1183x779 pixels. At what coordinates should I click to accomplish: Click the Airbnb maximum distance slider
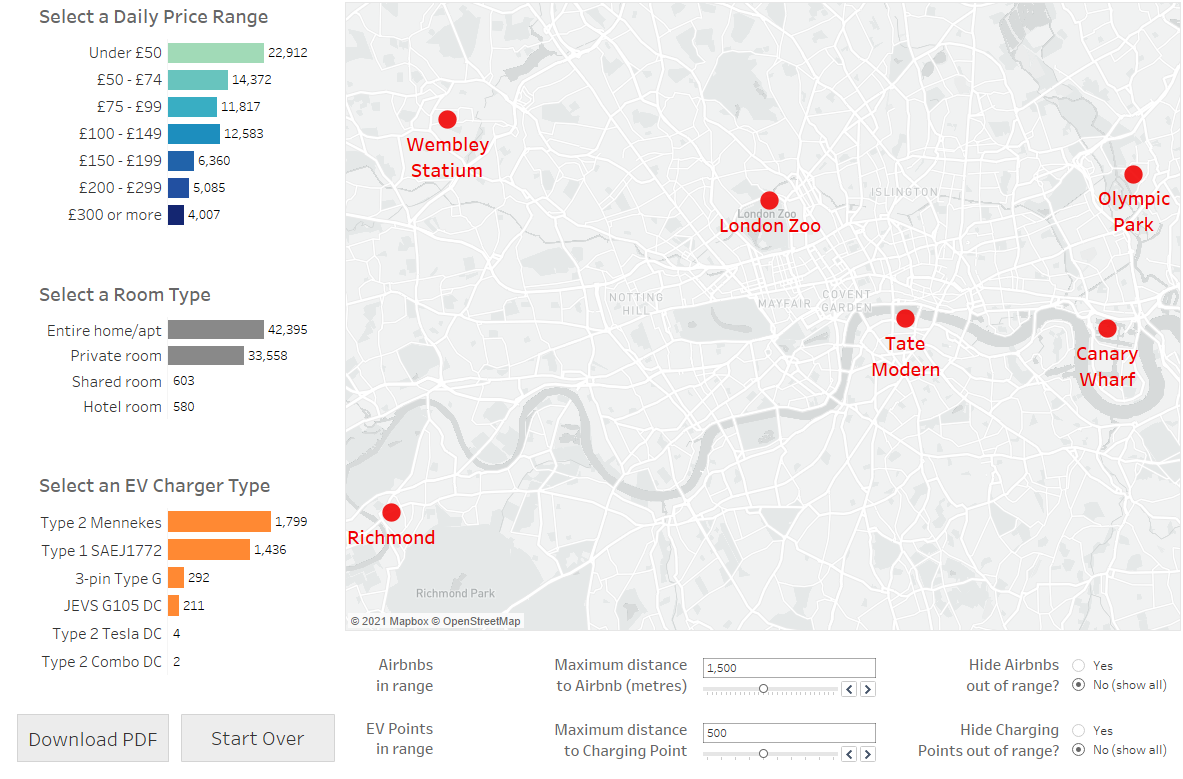click(763, 689)
